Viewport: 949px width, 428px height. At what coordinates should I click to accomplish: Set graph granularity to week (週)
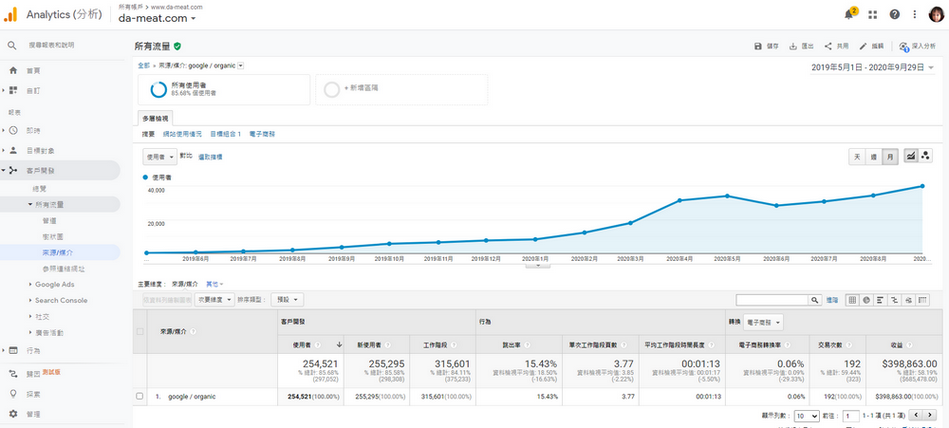pyautogui.click(x=873, y=156)
